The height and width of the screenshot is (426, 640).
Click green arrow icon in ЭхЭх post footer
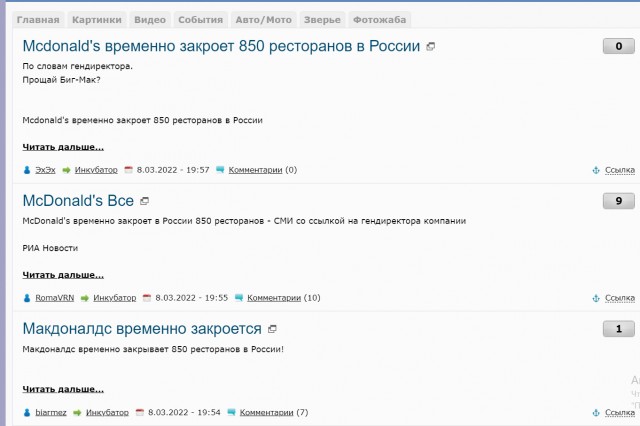point(66,170)
